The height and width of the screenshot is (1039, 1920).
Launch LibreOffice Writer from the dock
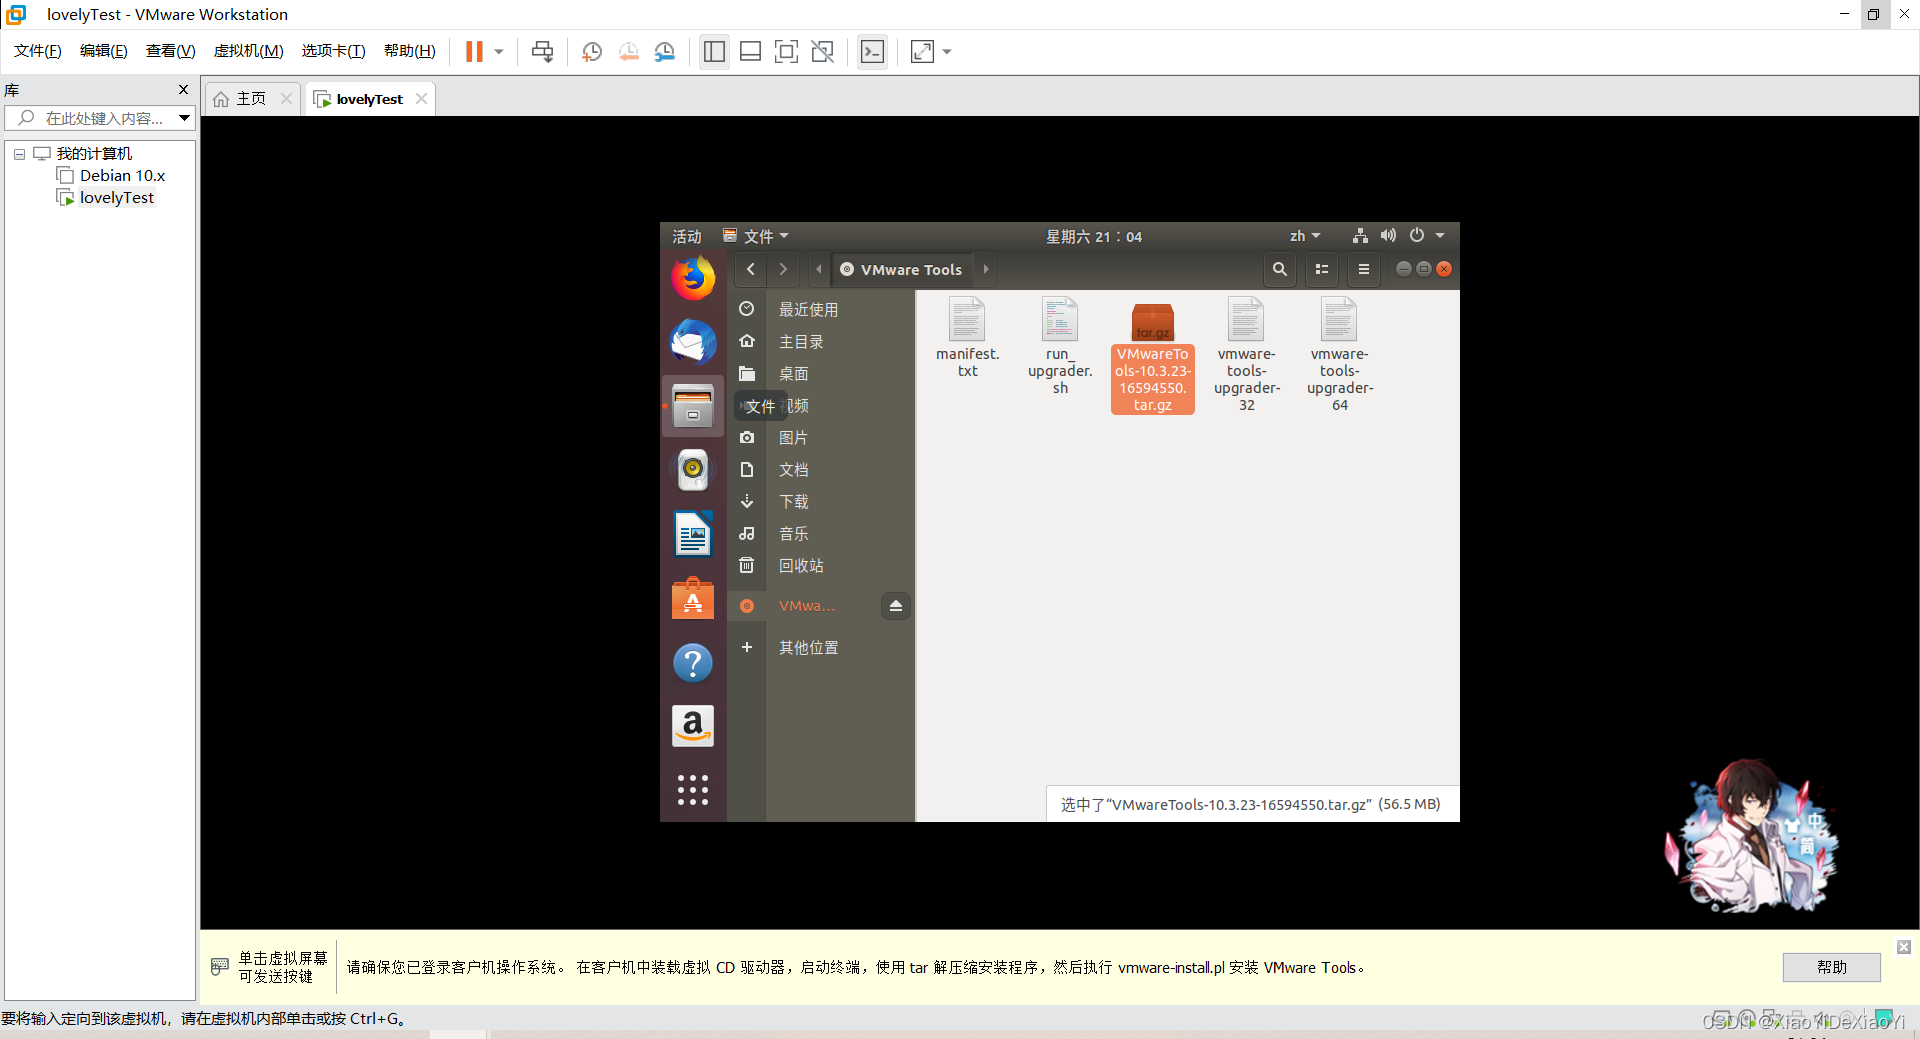coord(693,534)
